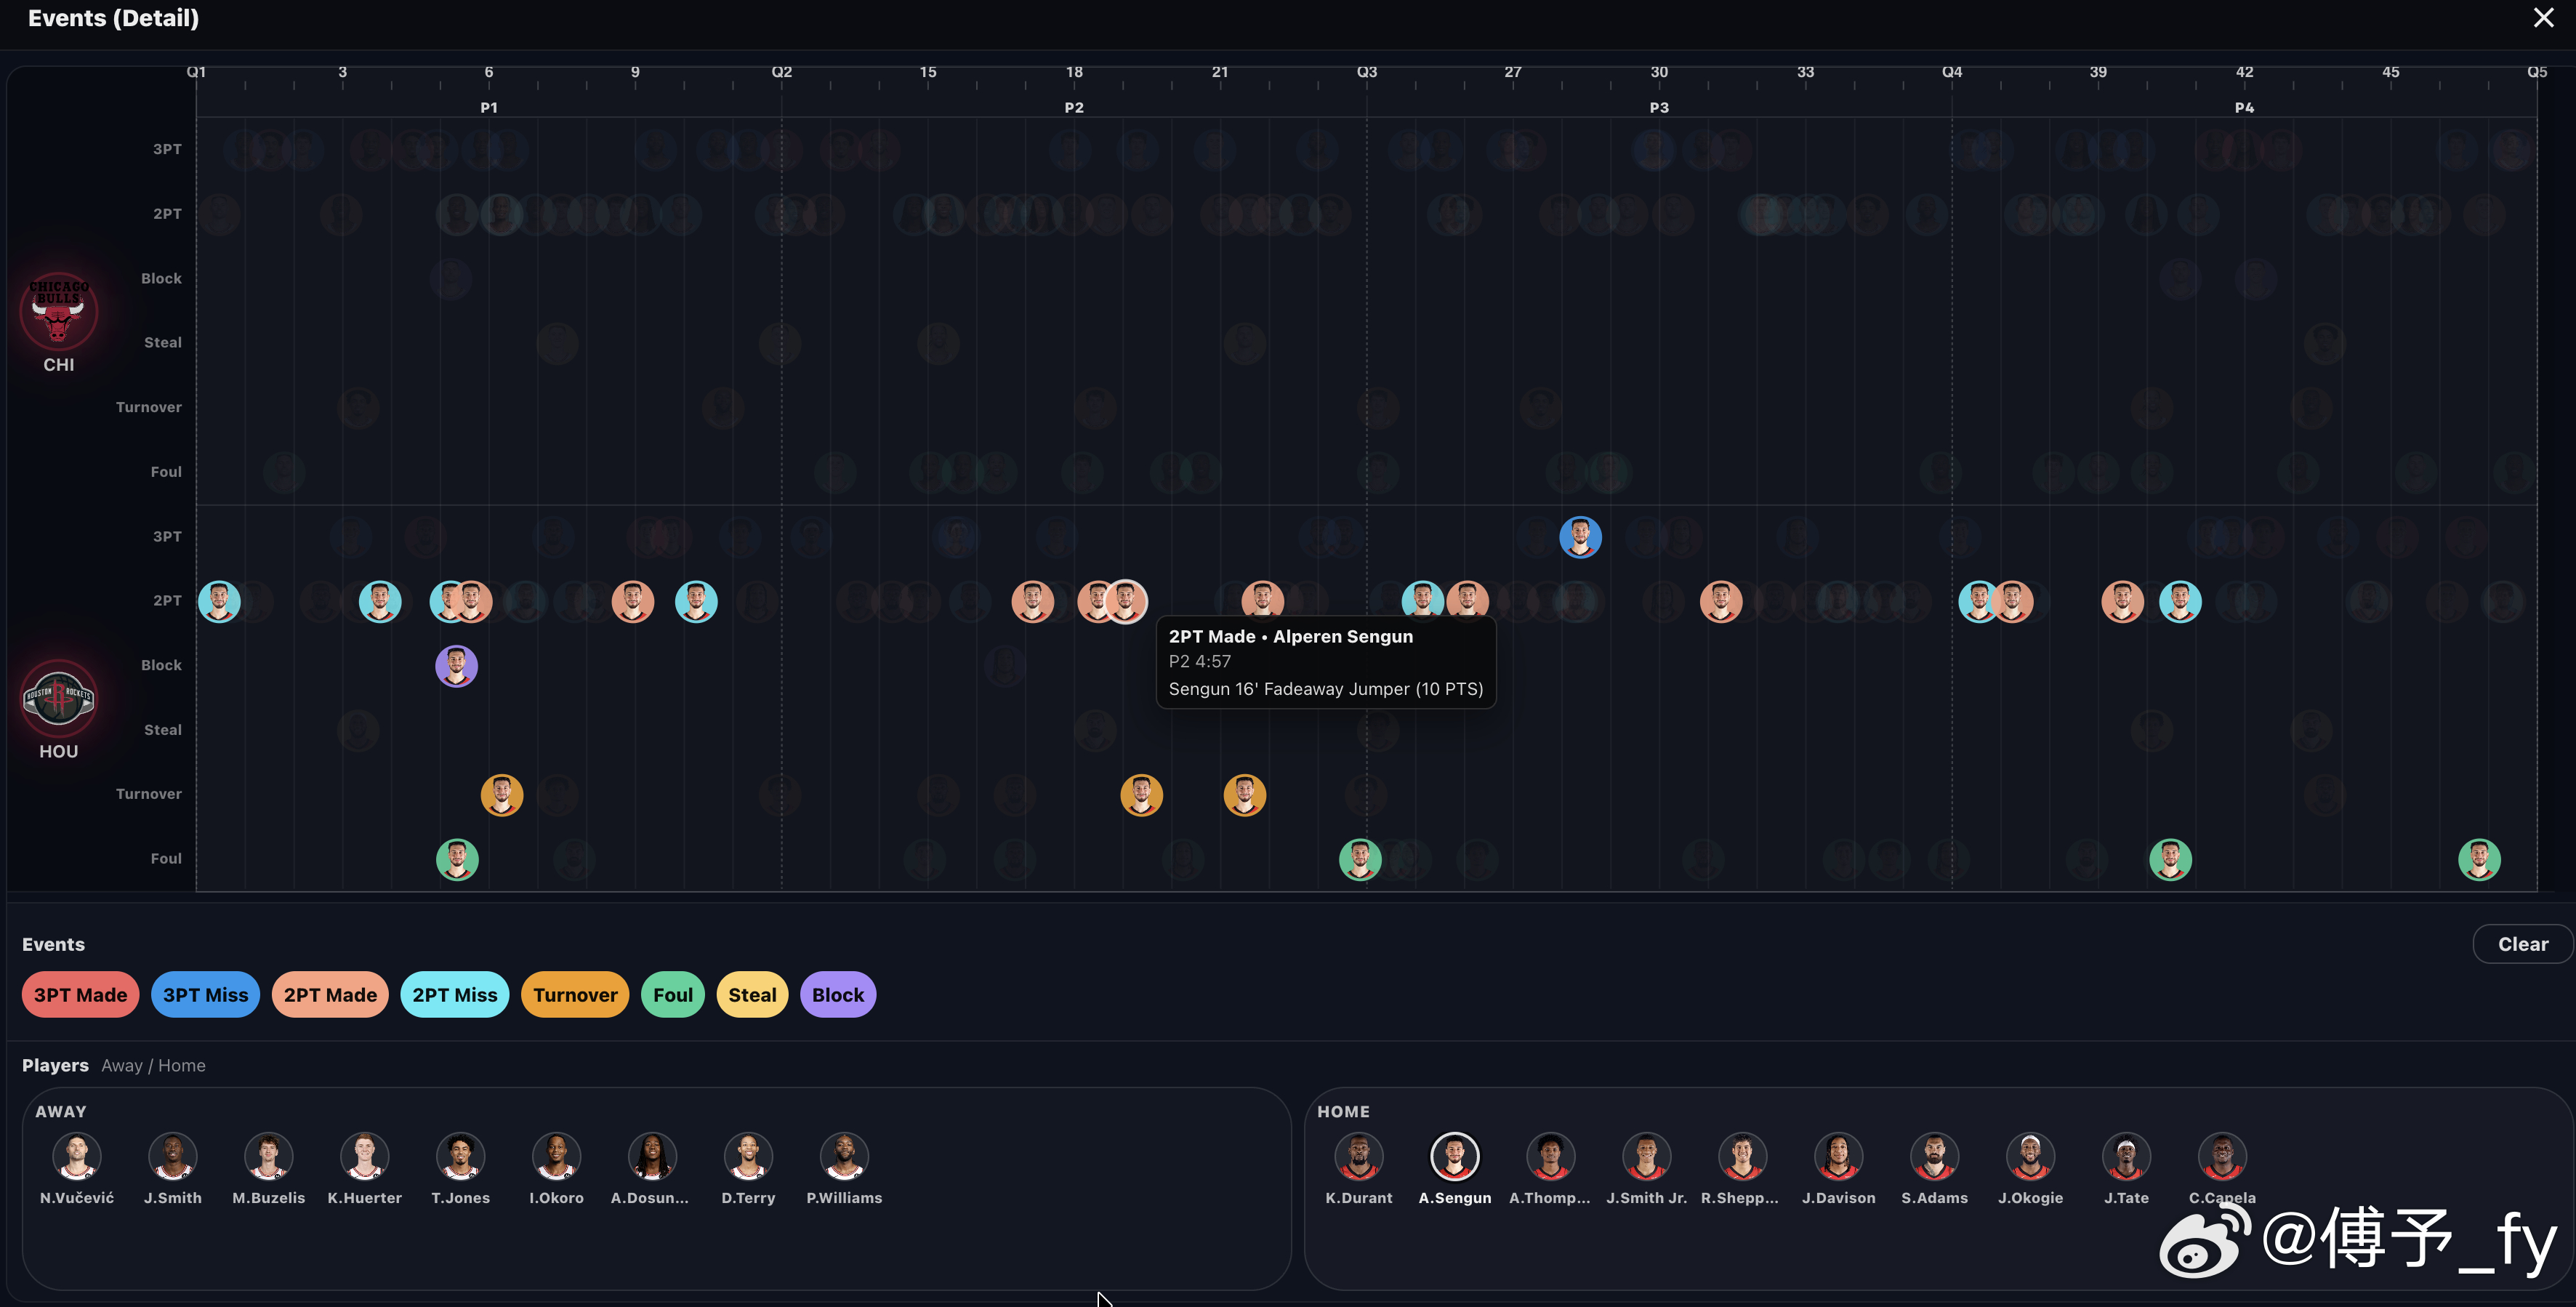Screen dimensions: 2576x1307
Task: Click the Chicago Bulls team logo
Action: click(59, 310)
